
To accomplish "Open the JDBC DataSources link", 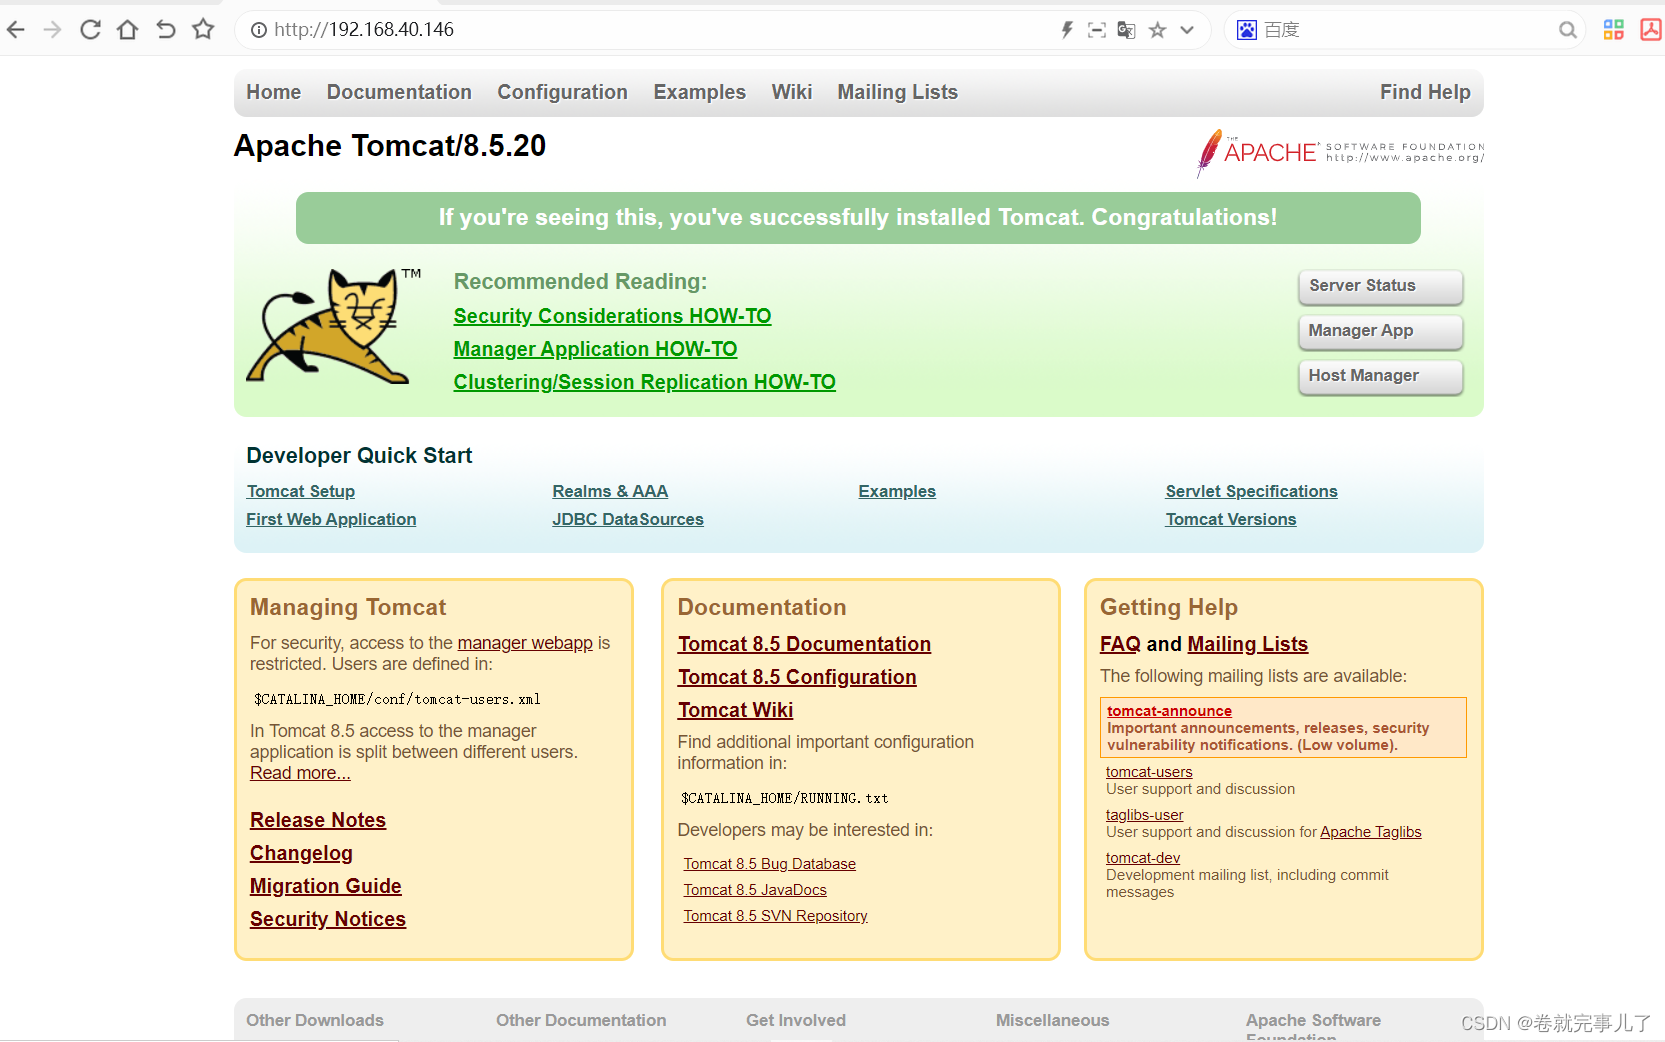I will click(628, 519).
